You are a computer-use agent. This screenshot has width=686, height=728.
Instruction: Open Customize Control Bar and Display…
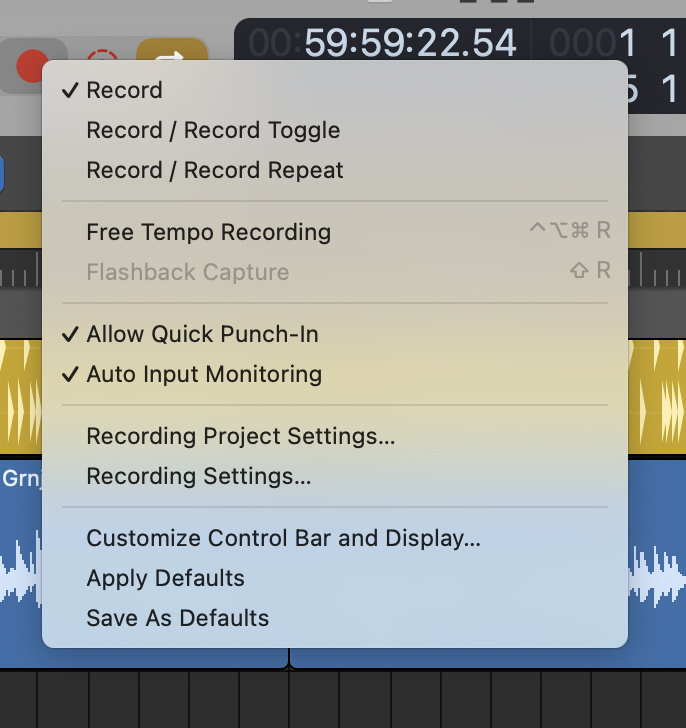tap(283, 538)
